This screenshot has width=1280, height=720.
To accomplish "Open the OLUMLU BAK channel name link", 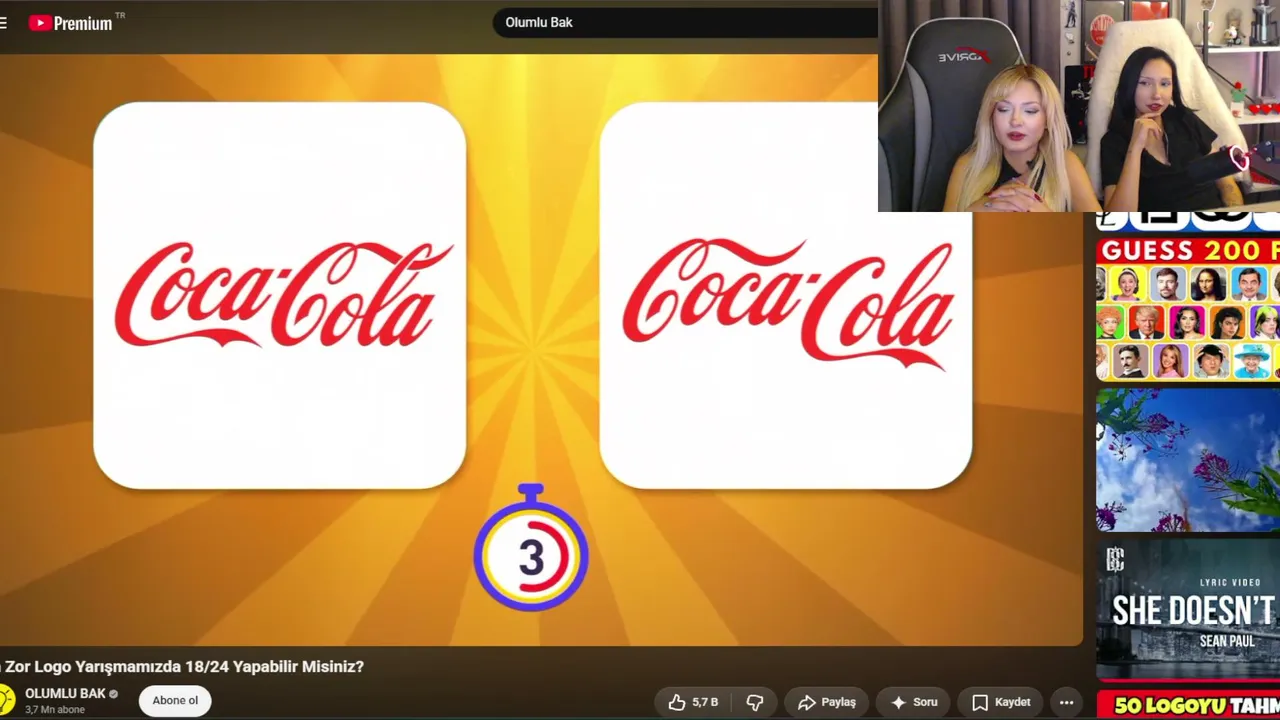I will (65, 693).
